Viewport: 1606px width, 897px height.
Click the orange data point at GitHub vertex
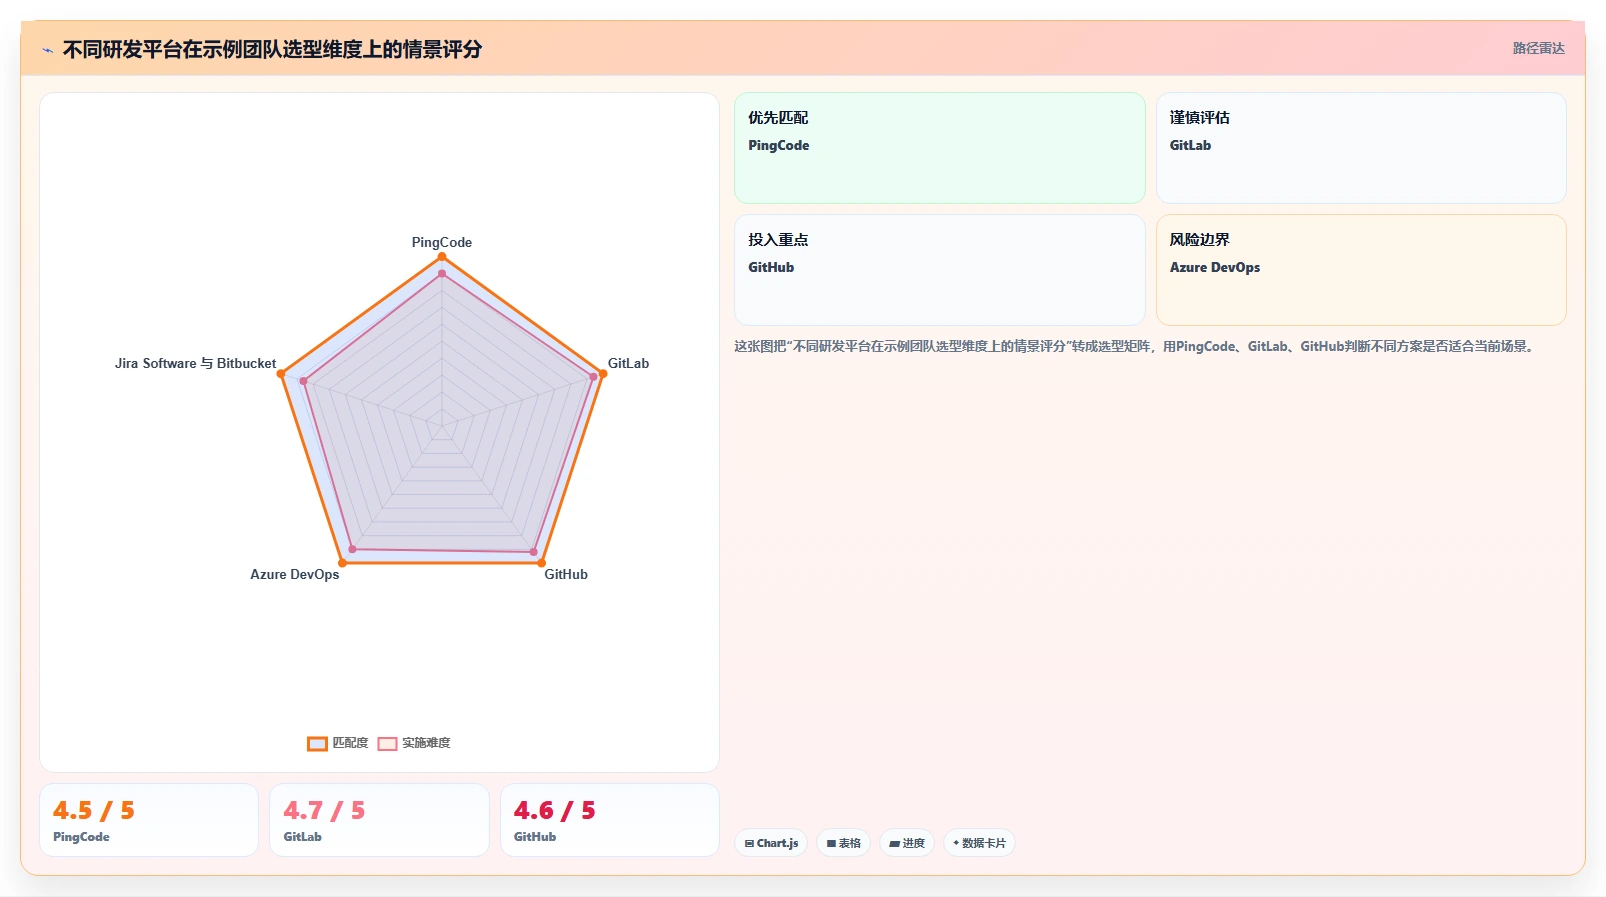[542, 563]
